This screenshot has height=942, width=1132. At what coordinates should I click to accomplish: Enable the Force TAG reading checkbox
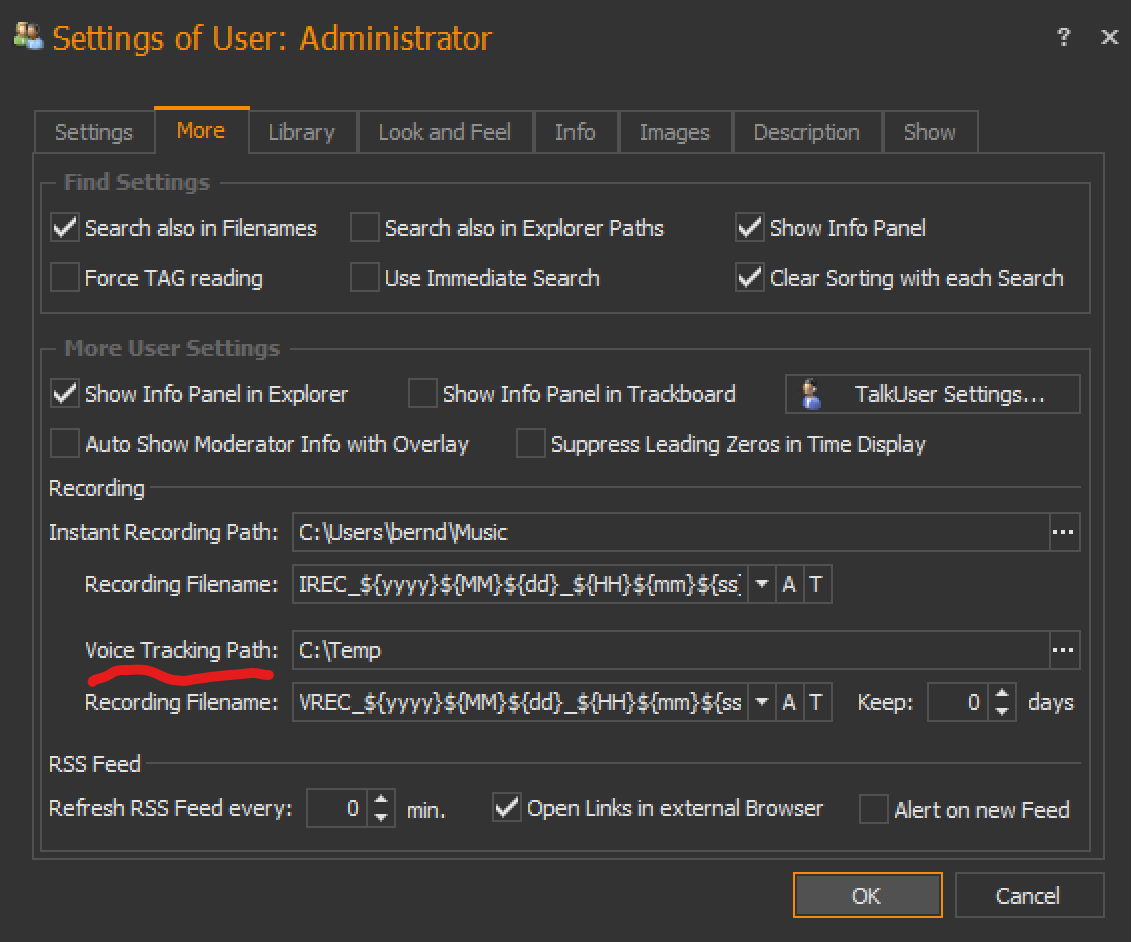coord(65,278)
